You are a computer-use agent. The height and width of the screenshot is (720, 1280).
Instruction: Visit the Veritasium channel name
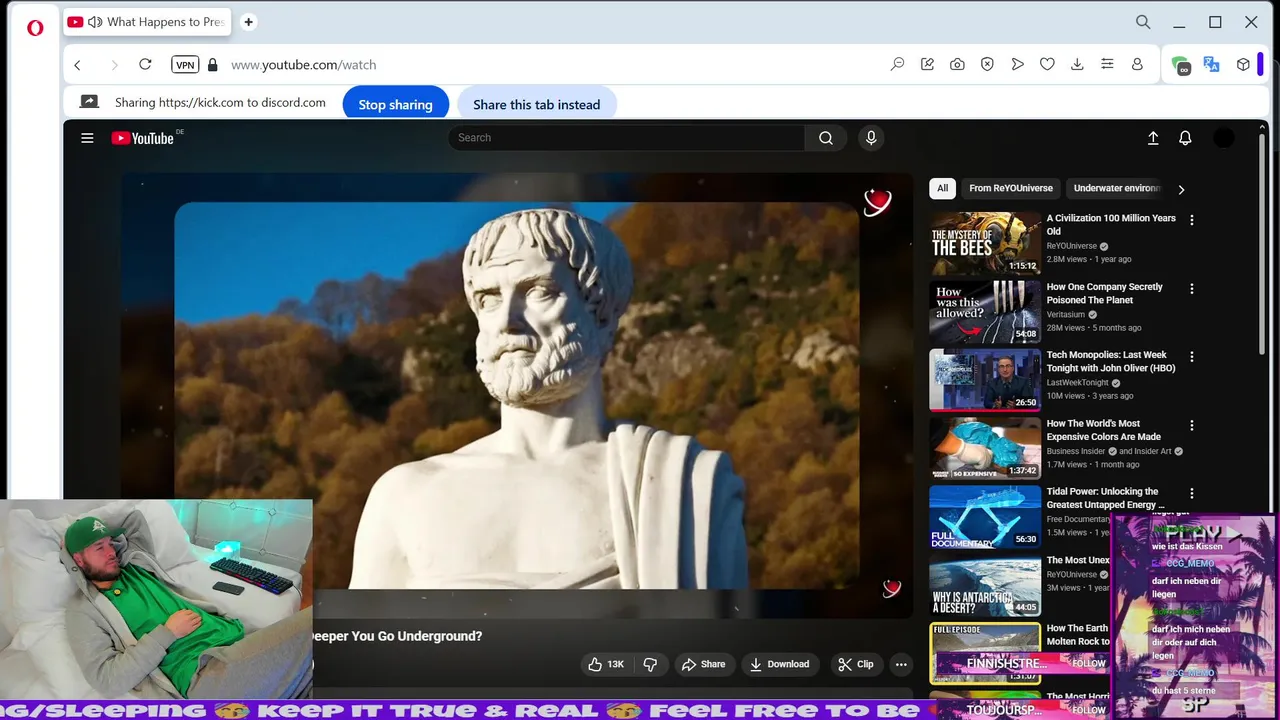click(x=1067, y=314)
